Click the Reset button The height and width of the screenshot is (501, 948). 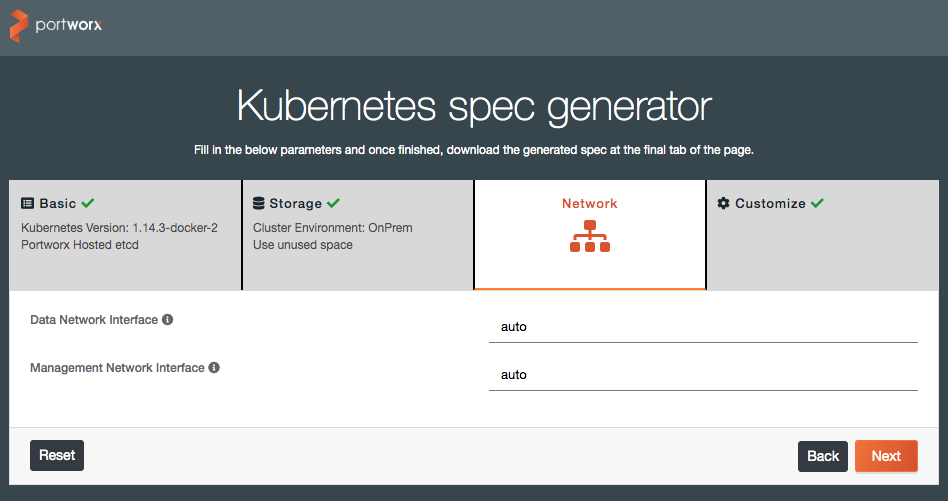click(57, 455)
